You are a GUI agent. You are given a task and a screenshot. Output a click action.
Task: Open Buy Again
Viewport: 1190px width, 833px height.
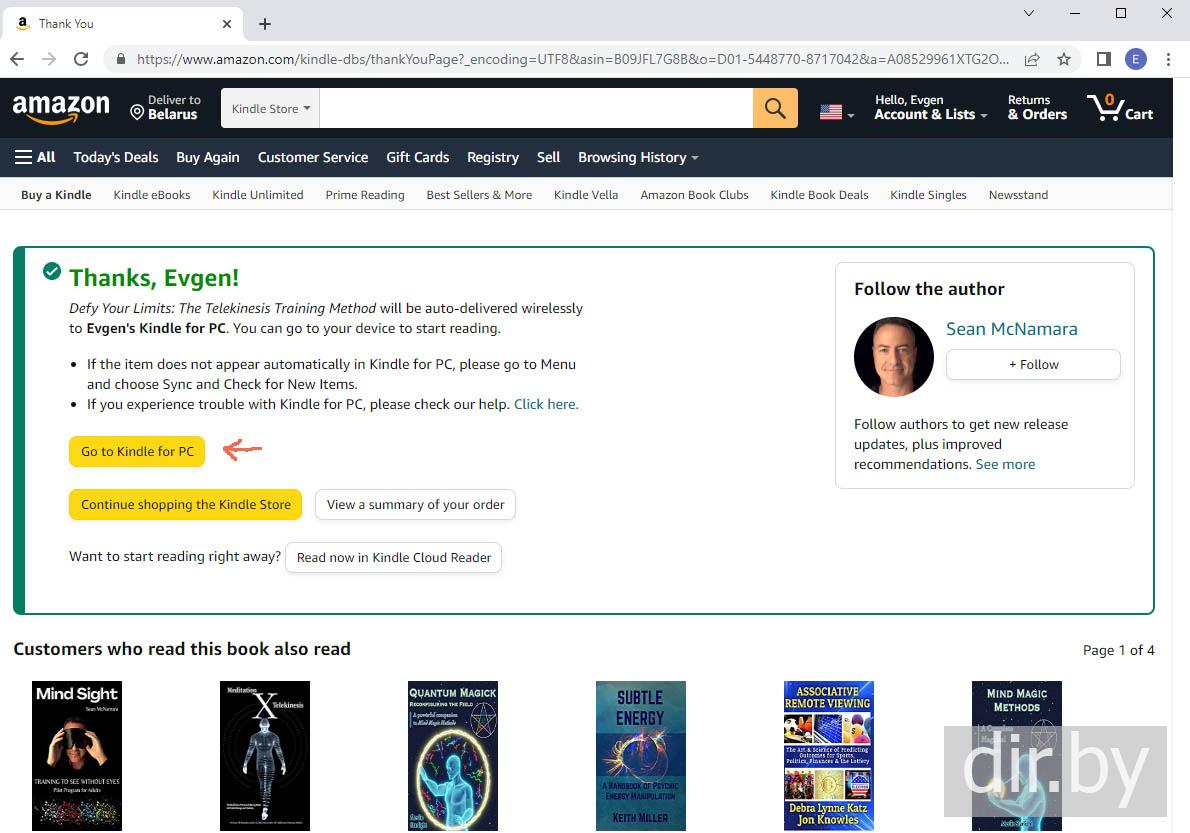208,157
